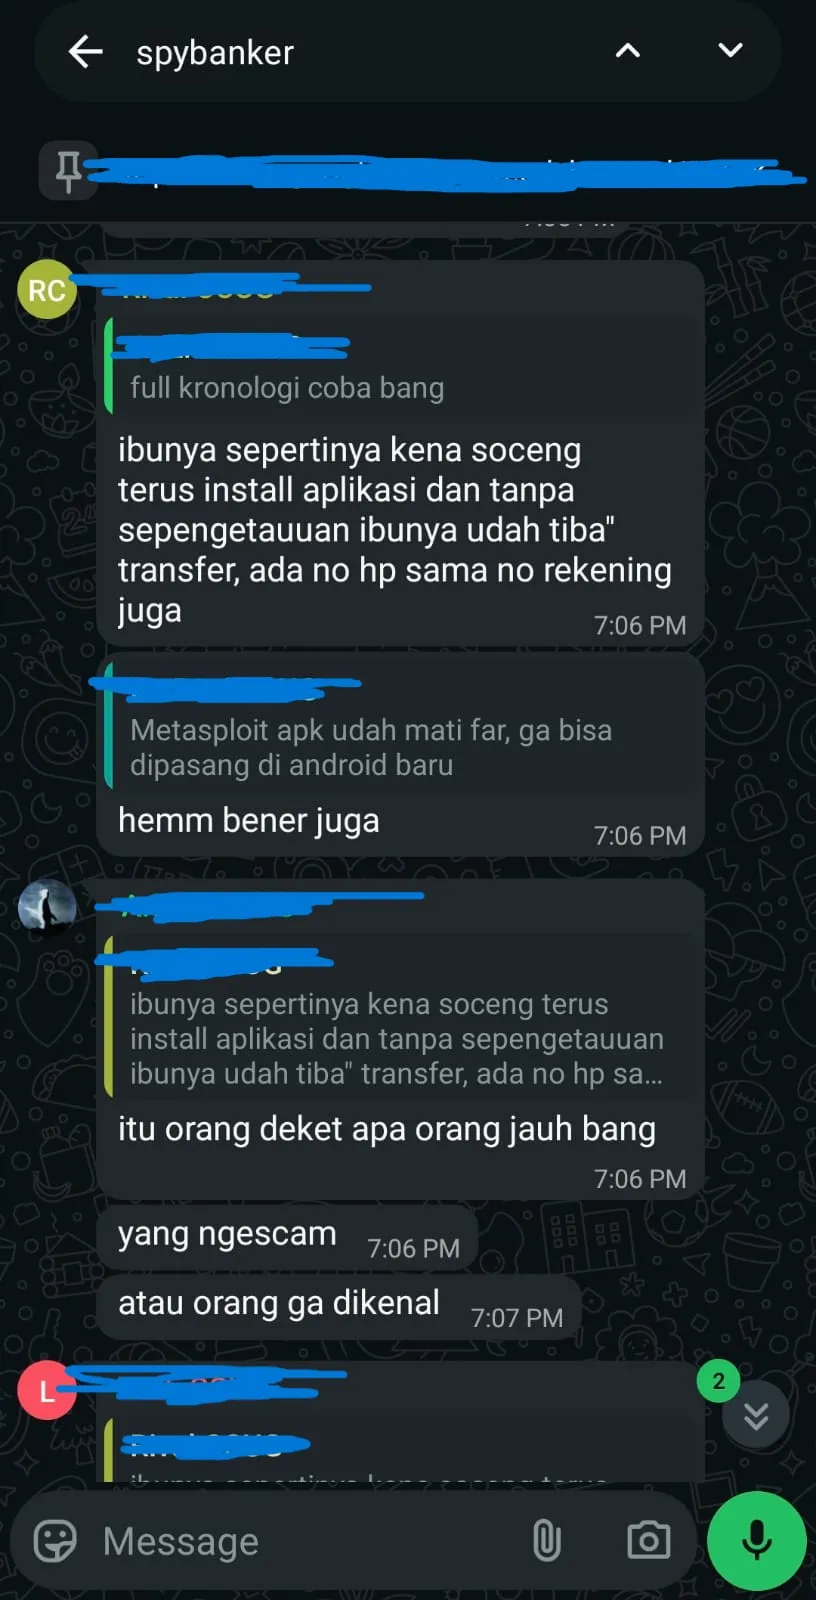This screenshot has height=1600, width=816.
Task: Select the 'atau orang ga dikenal' message
Action: (339, 1306)
